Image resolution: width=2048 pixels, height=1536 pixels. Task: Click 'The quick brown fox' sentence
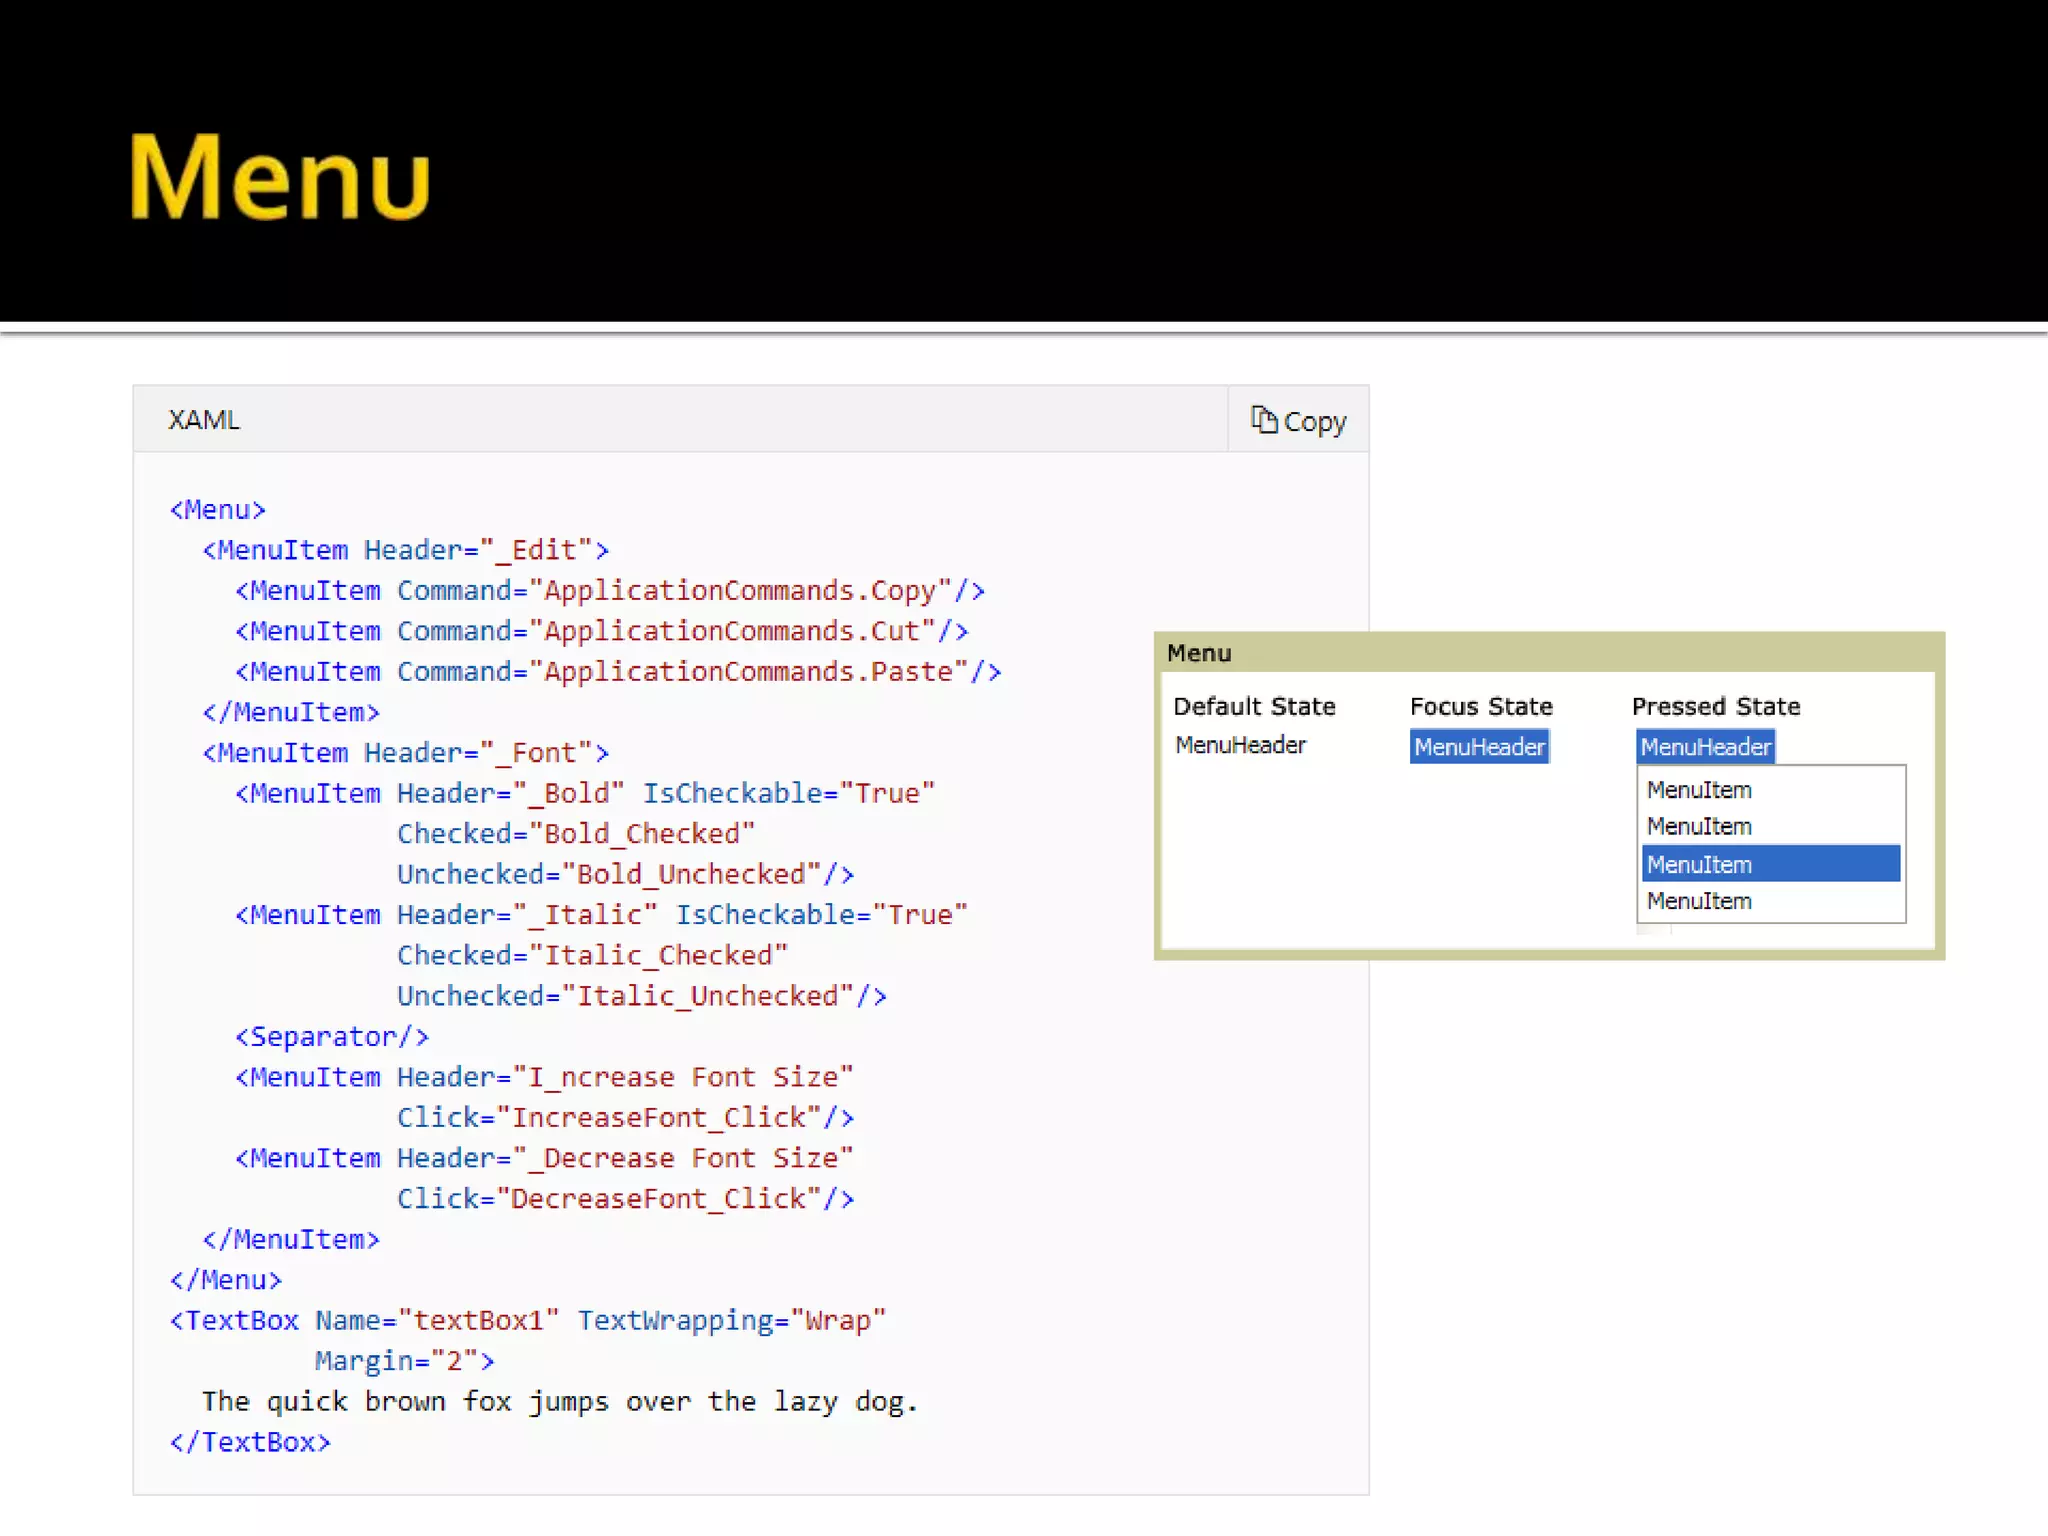coord(560,1402)
